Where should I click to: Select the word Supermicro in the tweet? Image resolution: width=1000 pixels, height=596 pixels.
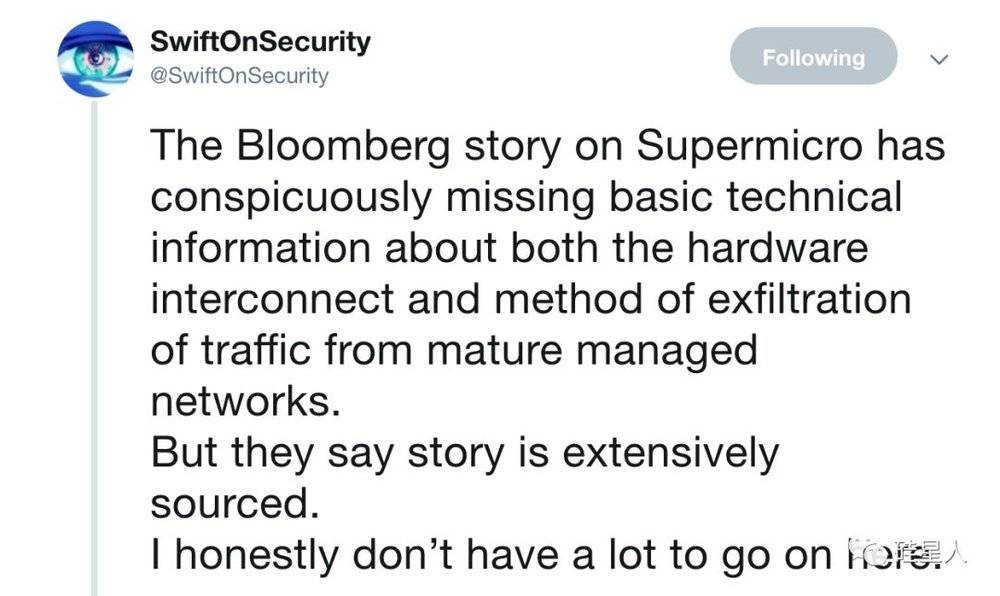click(x=749, y=147)
